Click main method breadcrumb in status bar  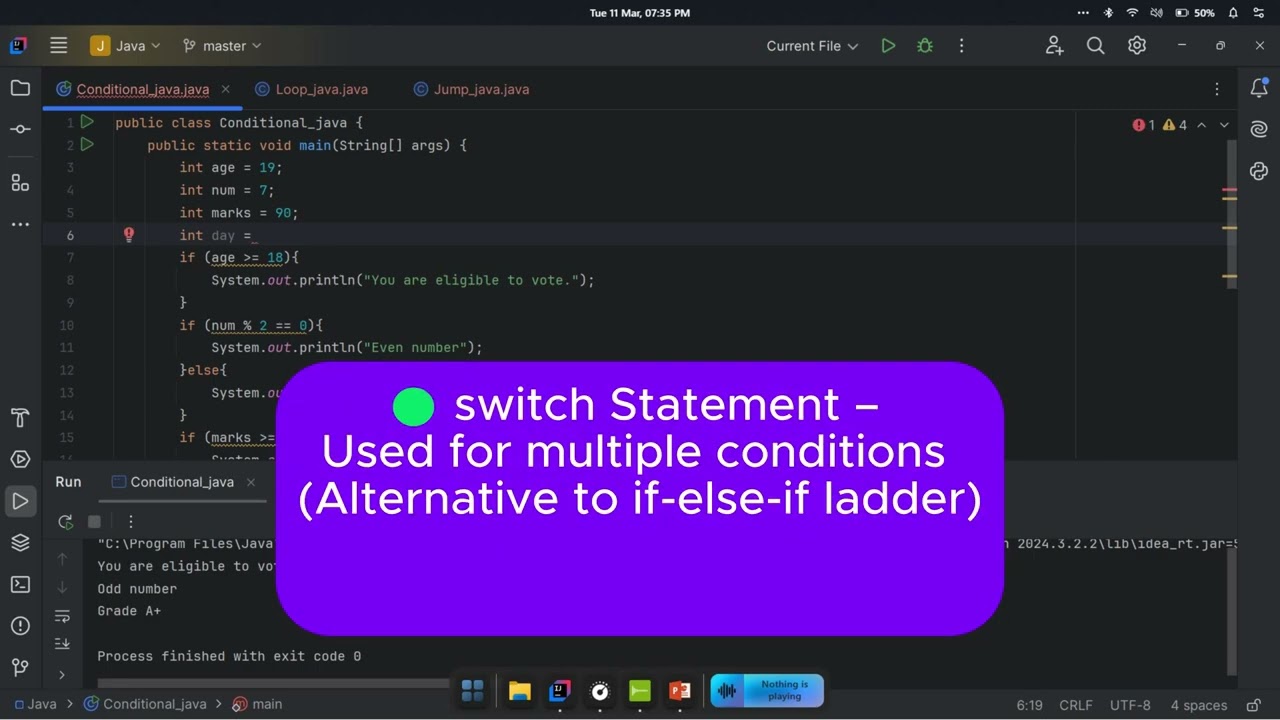click(257, 704)
